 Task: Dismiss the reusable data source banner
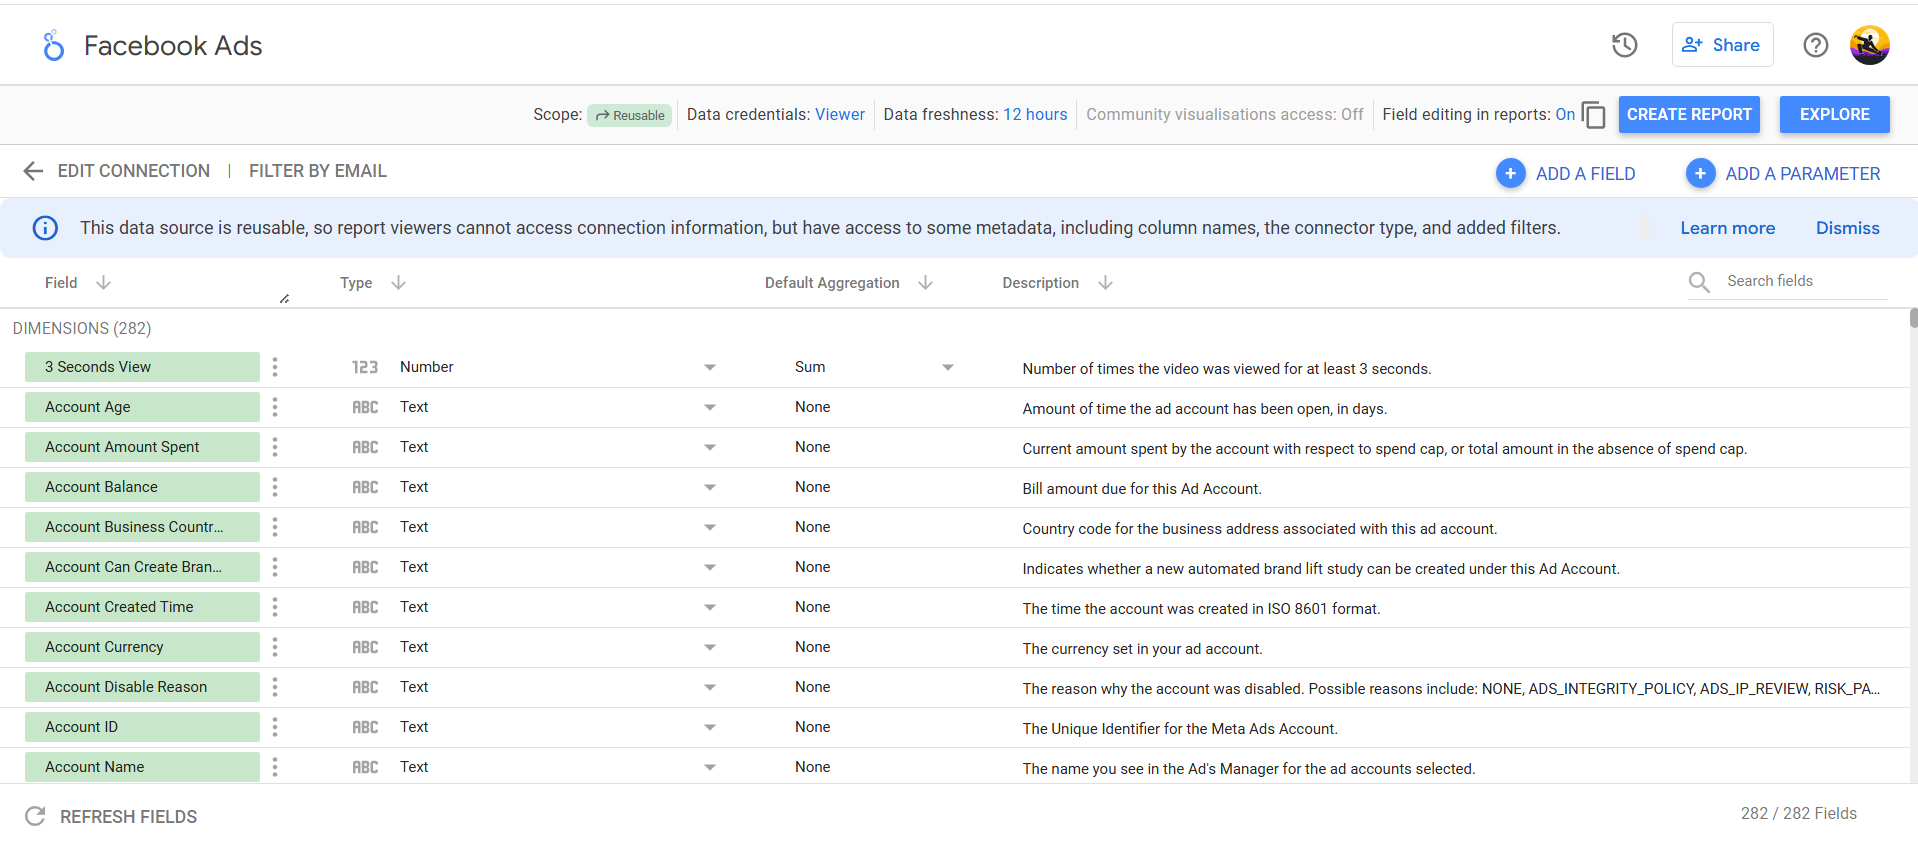1847,228
